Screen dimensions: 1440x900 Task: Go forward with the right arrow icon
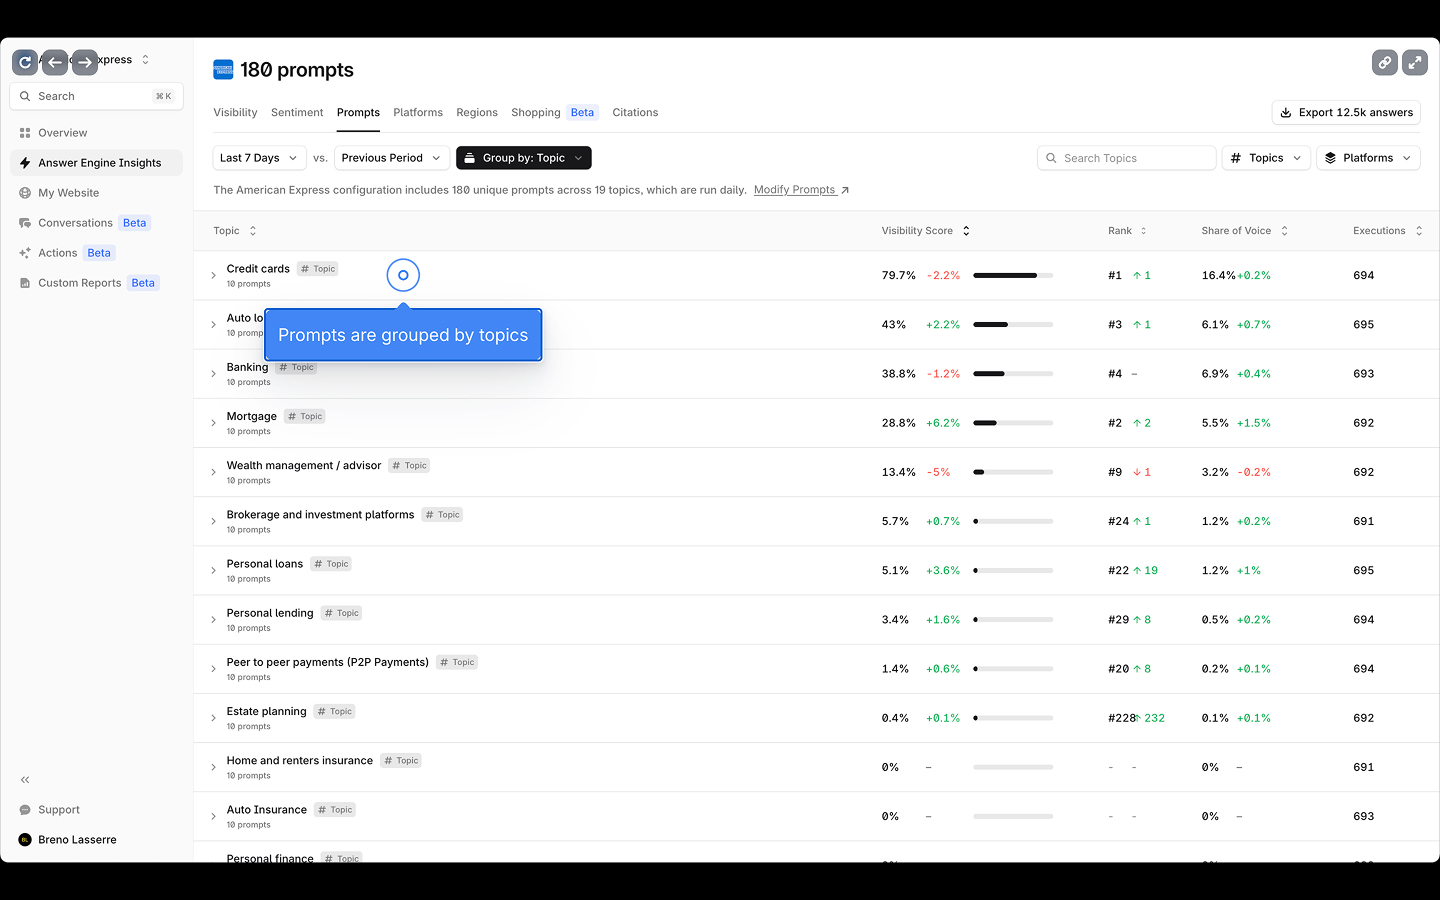tap(85, 62)
